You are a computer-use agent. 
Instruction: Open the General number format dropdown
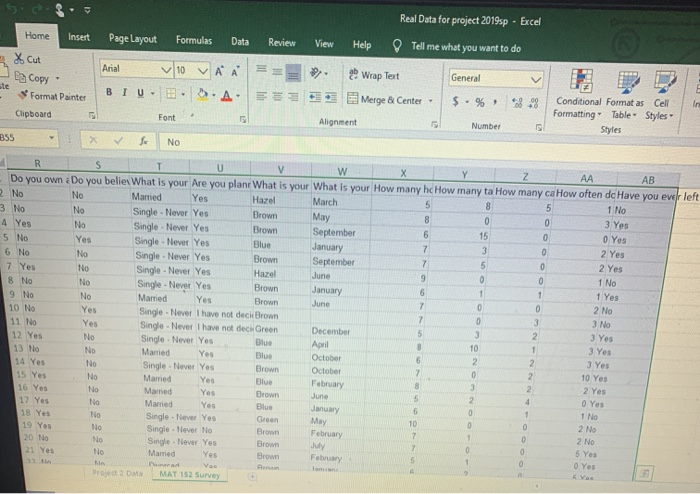(x=536, y=80)
